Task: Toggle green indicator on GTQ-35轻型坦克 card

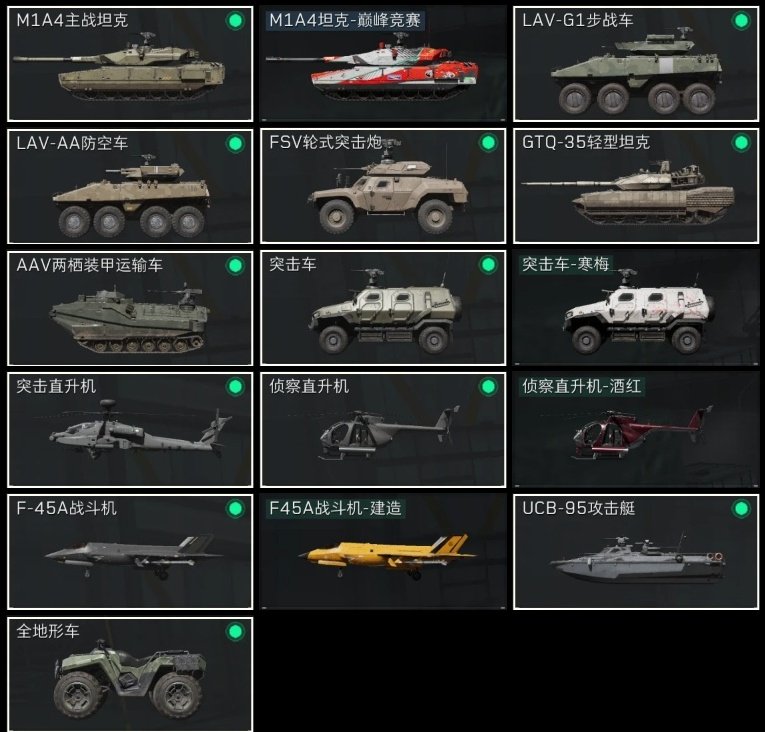Action: coord(741,142)
